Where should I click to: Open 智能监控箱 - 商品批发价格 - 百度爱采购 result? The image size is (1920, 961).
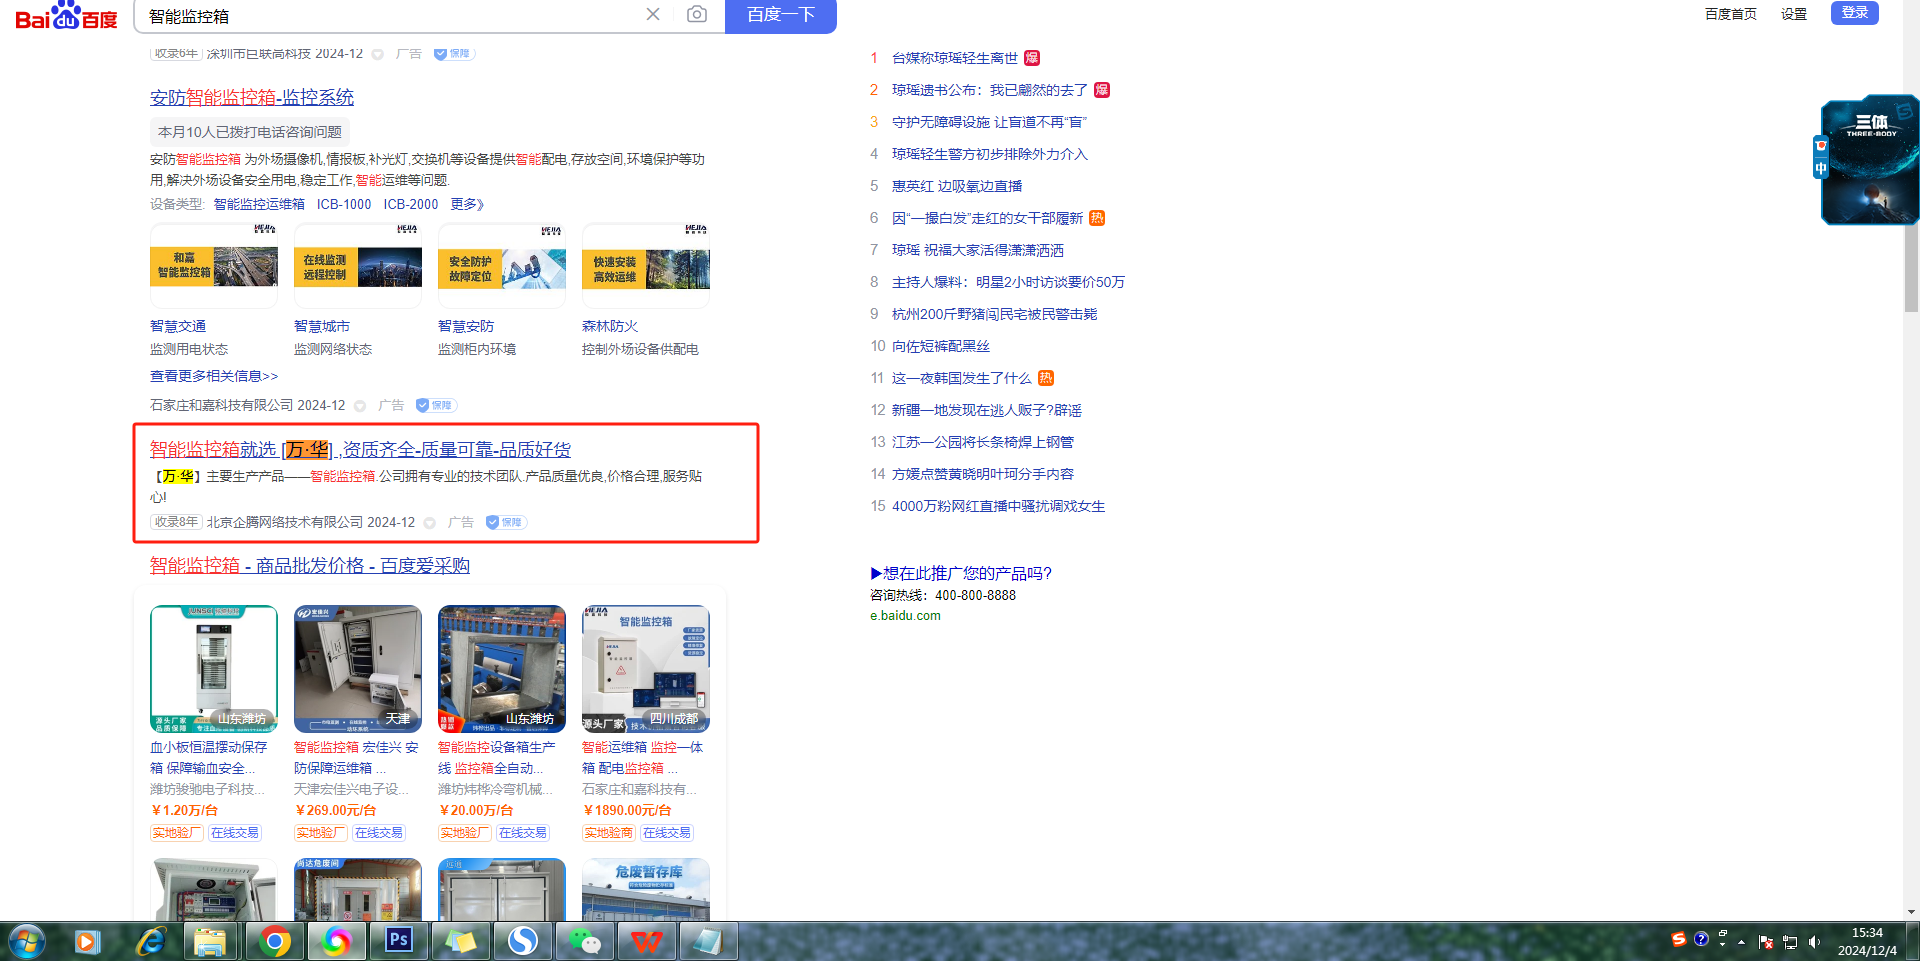(310, 565)
